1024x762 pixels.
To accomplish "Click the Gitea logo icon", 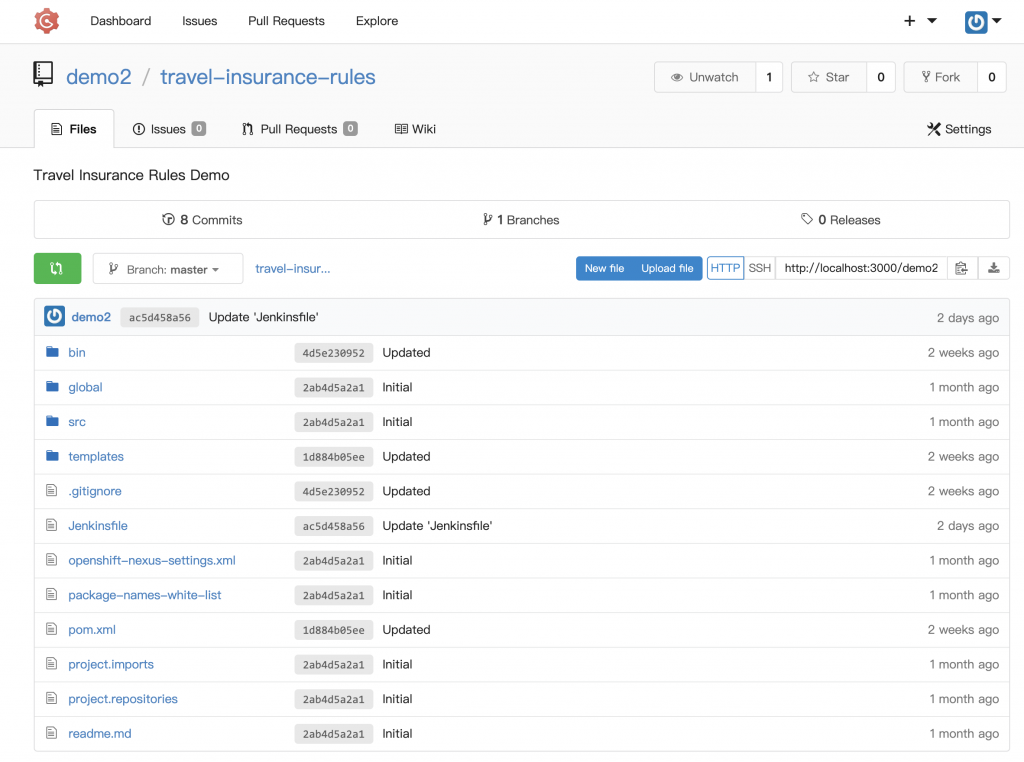I will (x=46, y=20).
